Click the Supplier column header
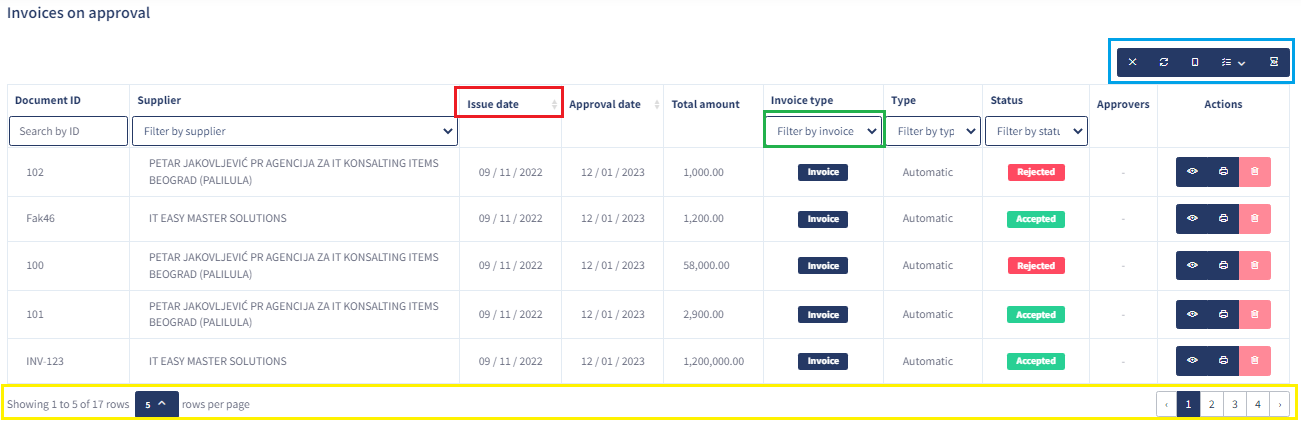Viewport: 1301px width, 421px height. 159,101
